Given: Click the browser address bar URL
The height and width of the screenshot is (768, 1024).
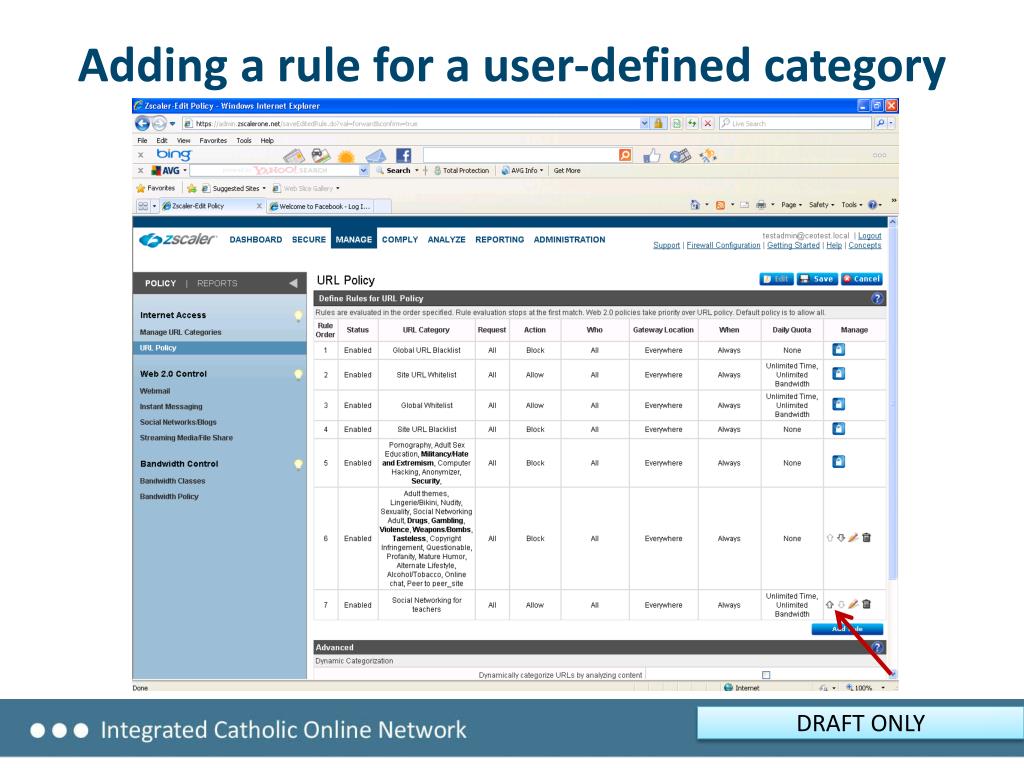Looking at the screenshot, I should tap(411, 123).
